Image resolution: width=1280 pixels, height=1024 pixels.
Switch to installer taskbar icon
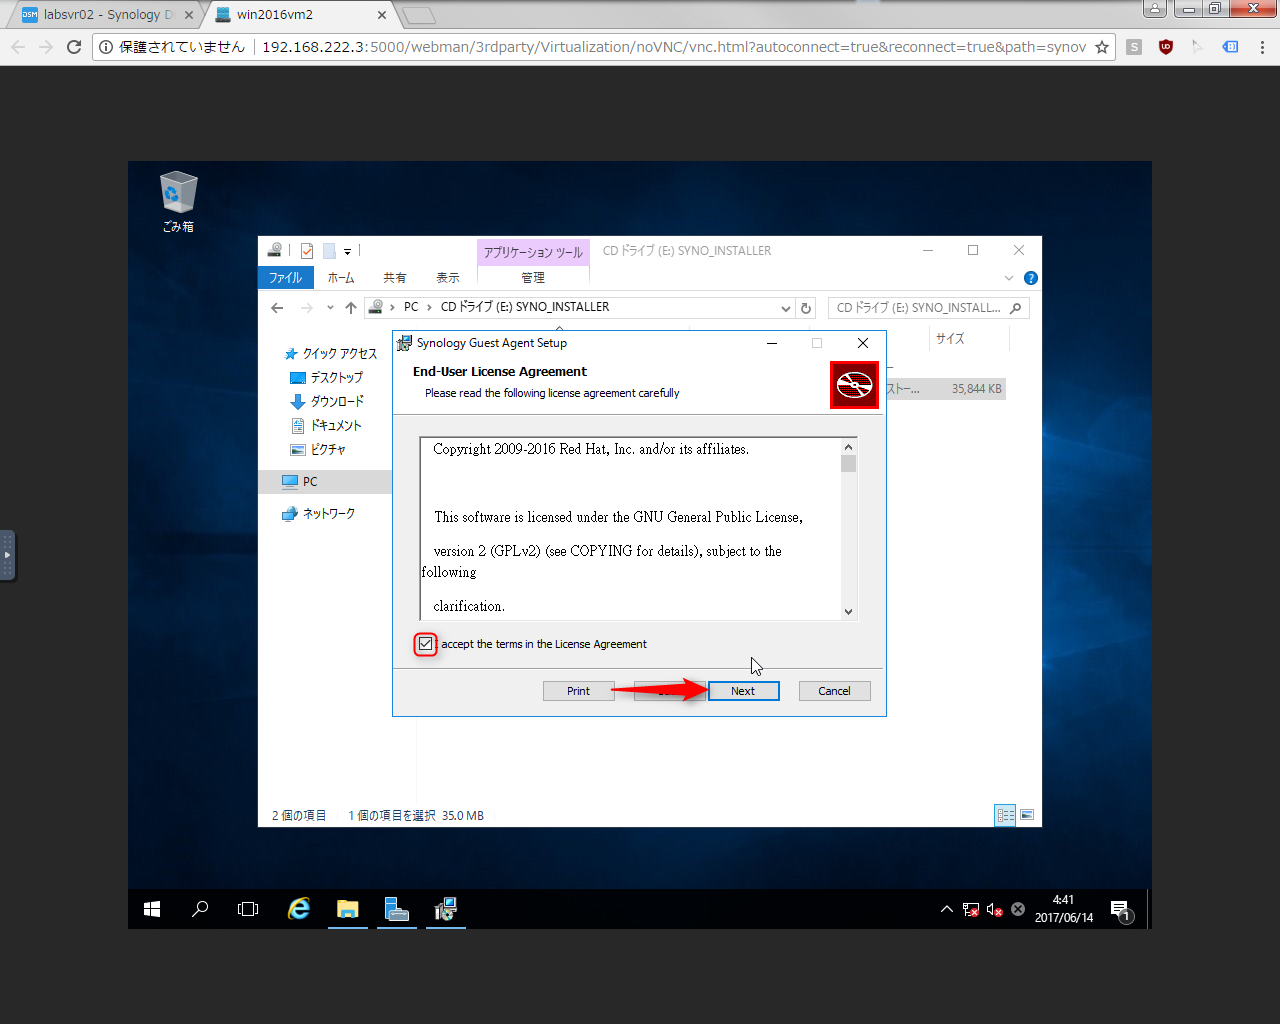pos(446,909)
